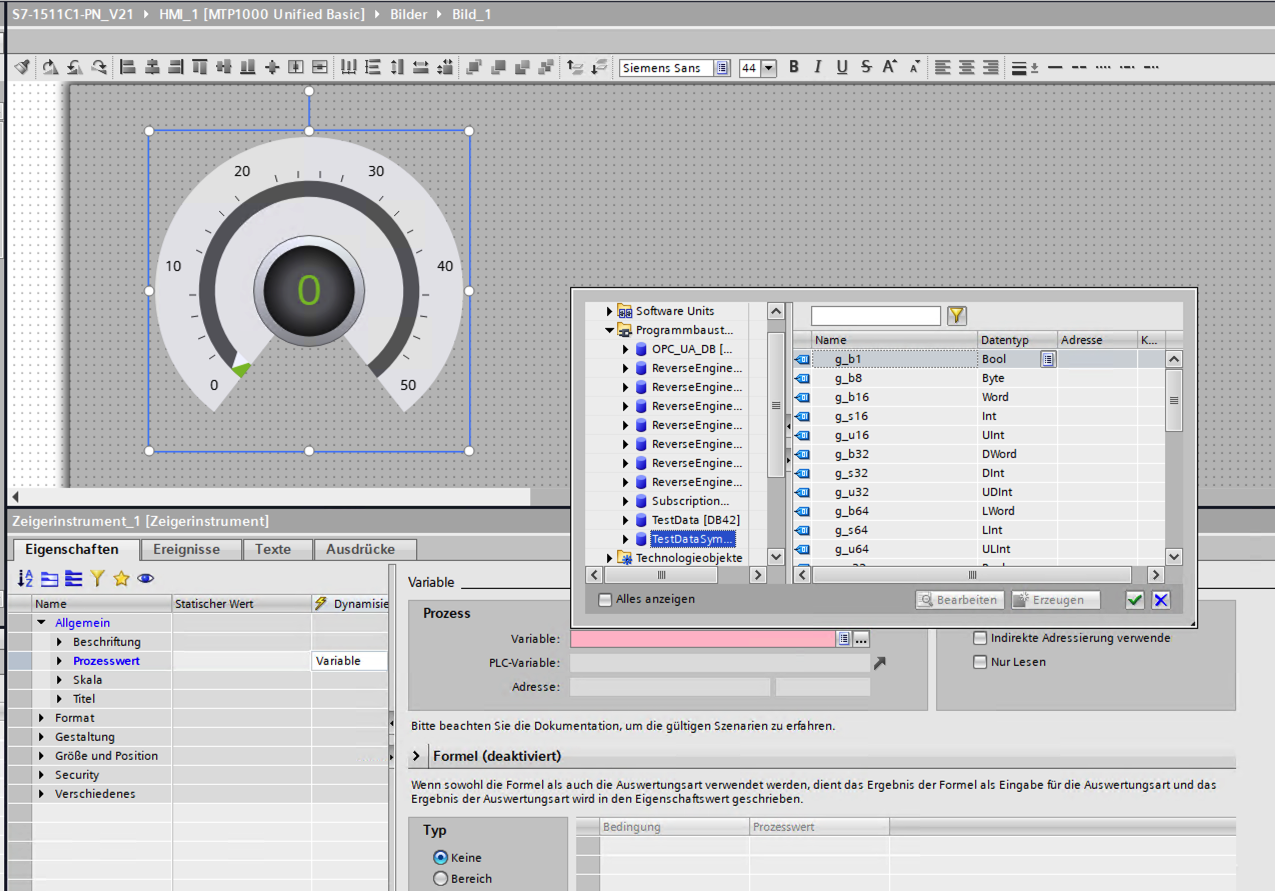Screen dimensions: 1275x891
Task: Expand the Format property group
Action: (x=42, y=718)
